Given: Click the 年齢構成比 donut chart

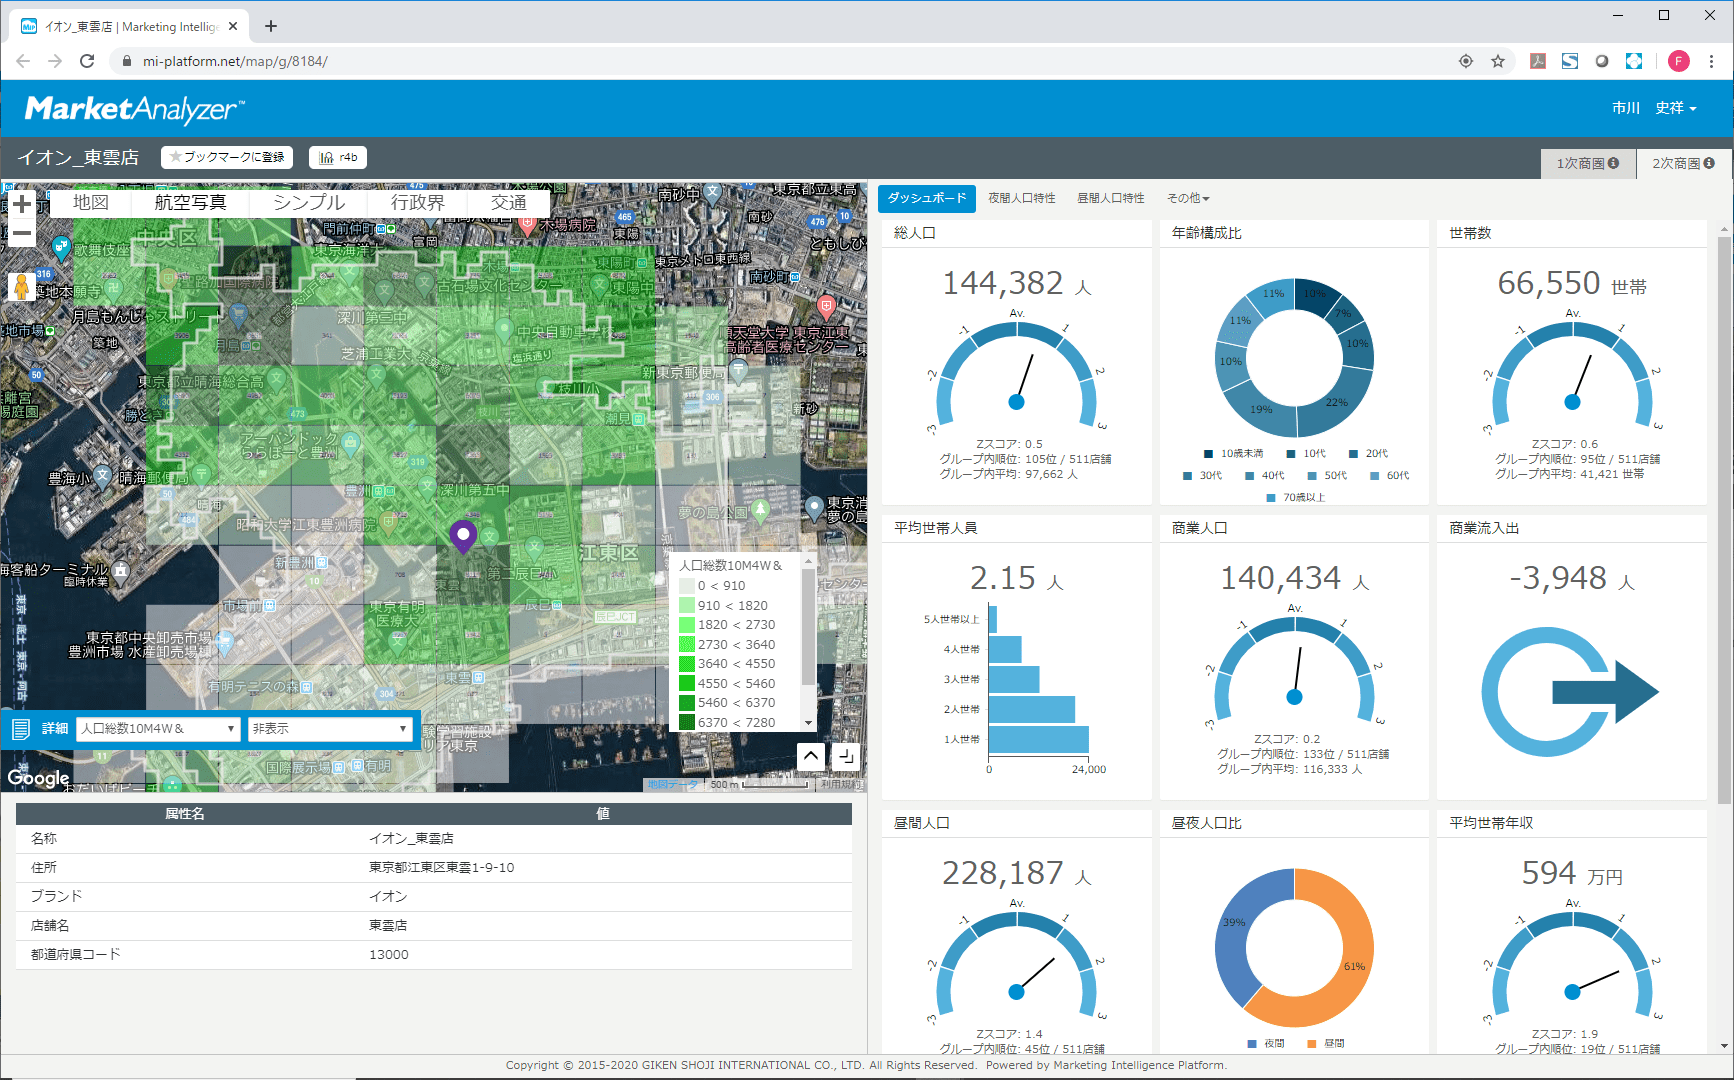Looking at the screenshot, I should (1295, 358).
